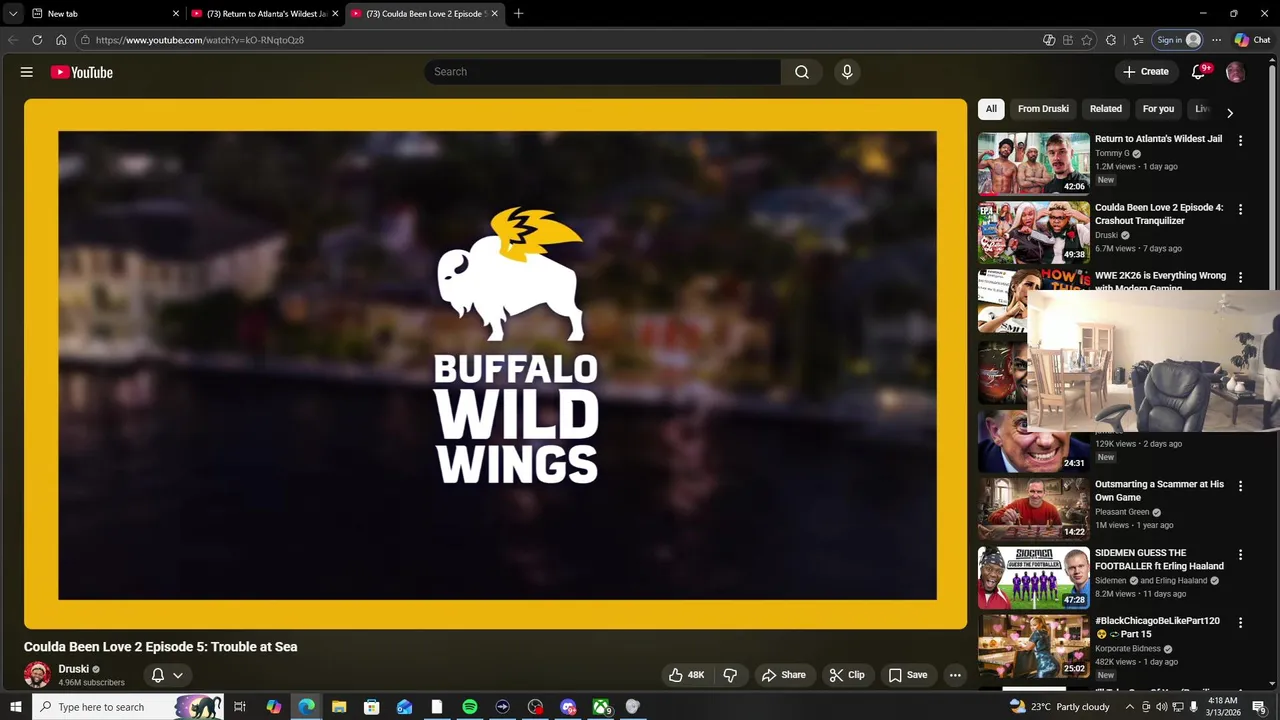Open browser extensions puzzle icon
Image resolution: width=1280 pixels, height=720 pixels.
pyautogui.click(x=1111, y=40)
